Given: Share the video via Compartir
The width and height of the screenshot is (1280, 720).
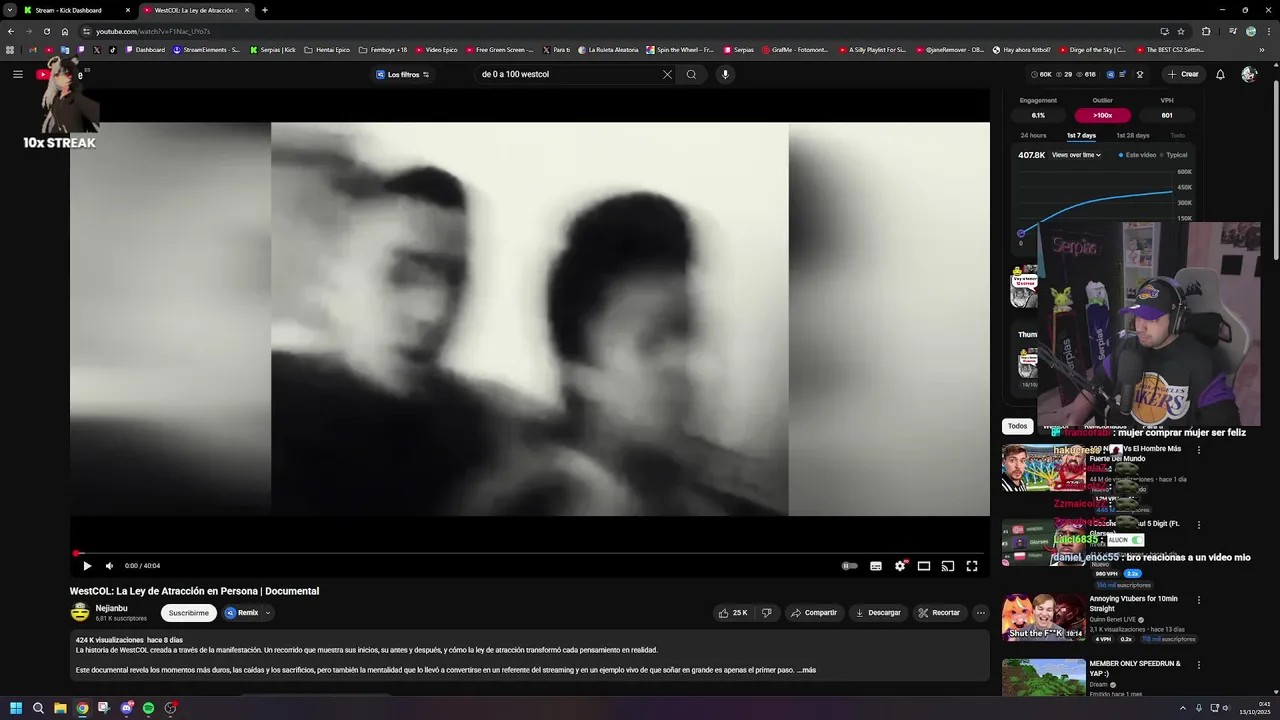Looking at the screenshot, I should pyautogui.click(x=813, y=613).
